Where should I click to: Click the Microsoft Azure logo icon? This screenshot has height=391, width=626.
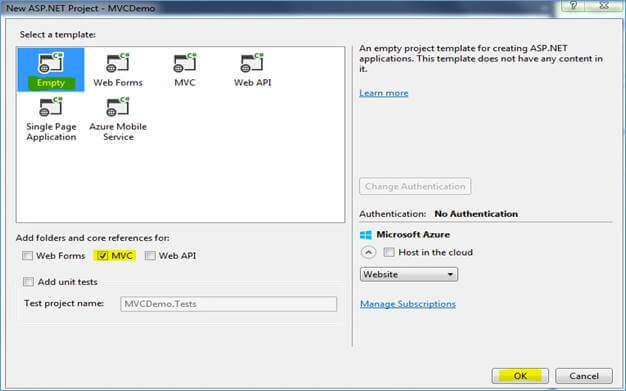click(366, 235)
